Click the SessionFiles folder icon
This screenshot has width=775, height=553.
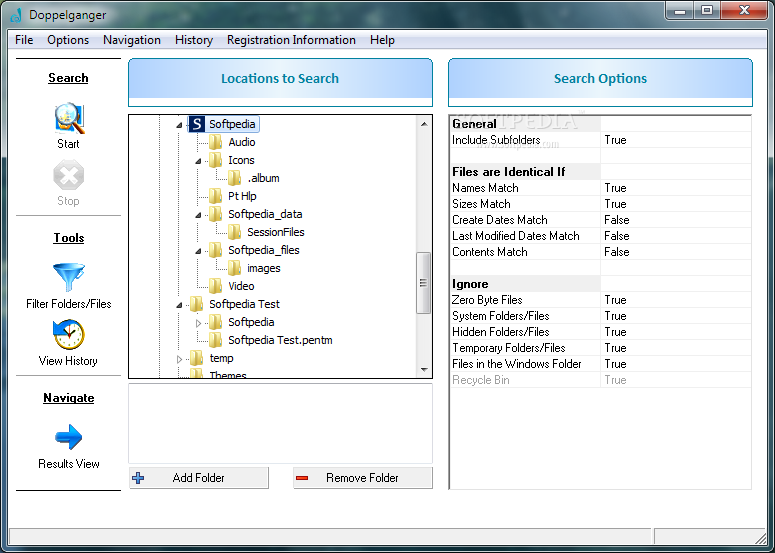[x=234, y=232]
